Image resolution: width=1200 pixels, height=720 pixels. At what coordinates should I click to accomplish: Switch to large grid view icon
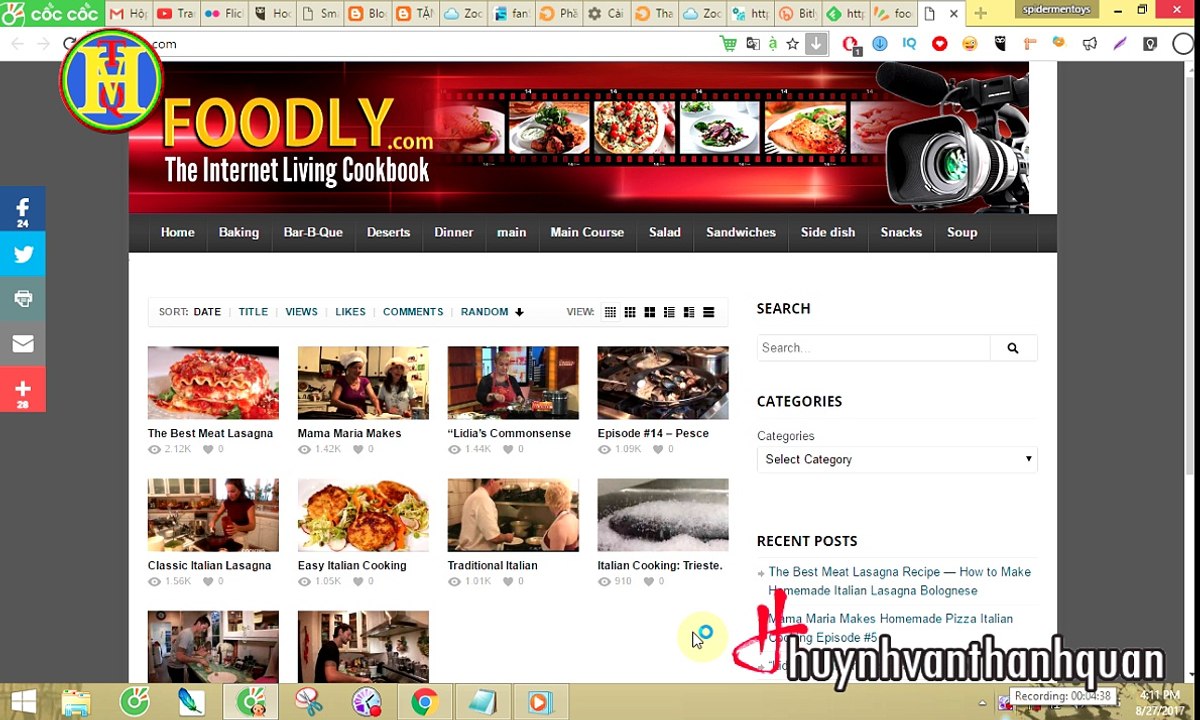649,312
